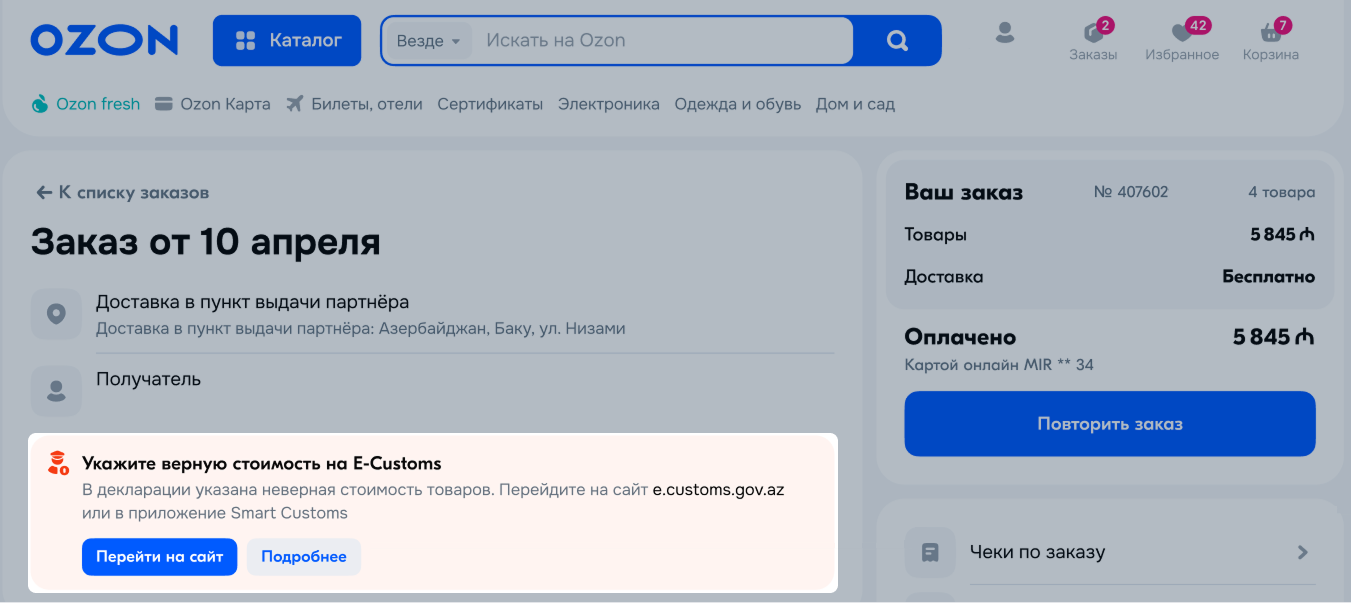
Task: Click Укажите верную стоимость на E-Customs heading
Action: [262, 464]
